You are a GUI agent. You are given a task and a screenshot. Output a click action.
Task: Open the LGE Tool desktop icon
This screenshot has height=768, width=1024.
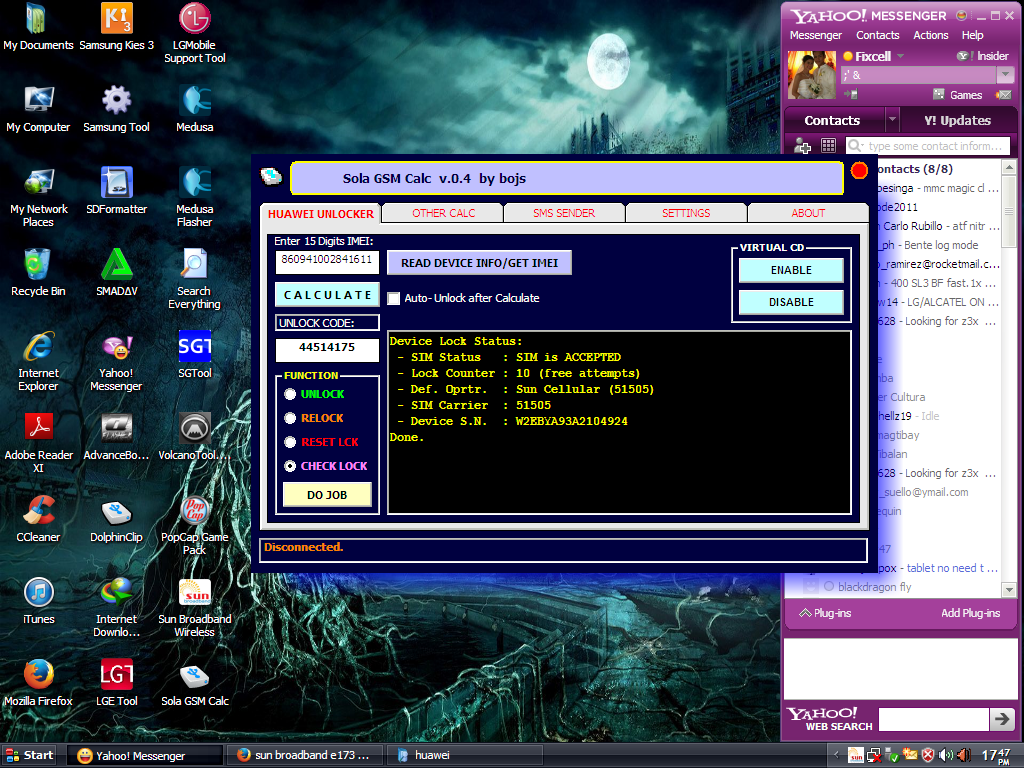coord(117,676)
